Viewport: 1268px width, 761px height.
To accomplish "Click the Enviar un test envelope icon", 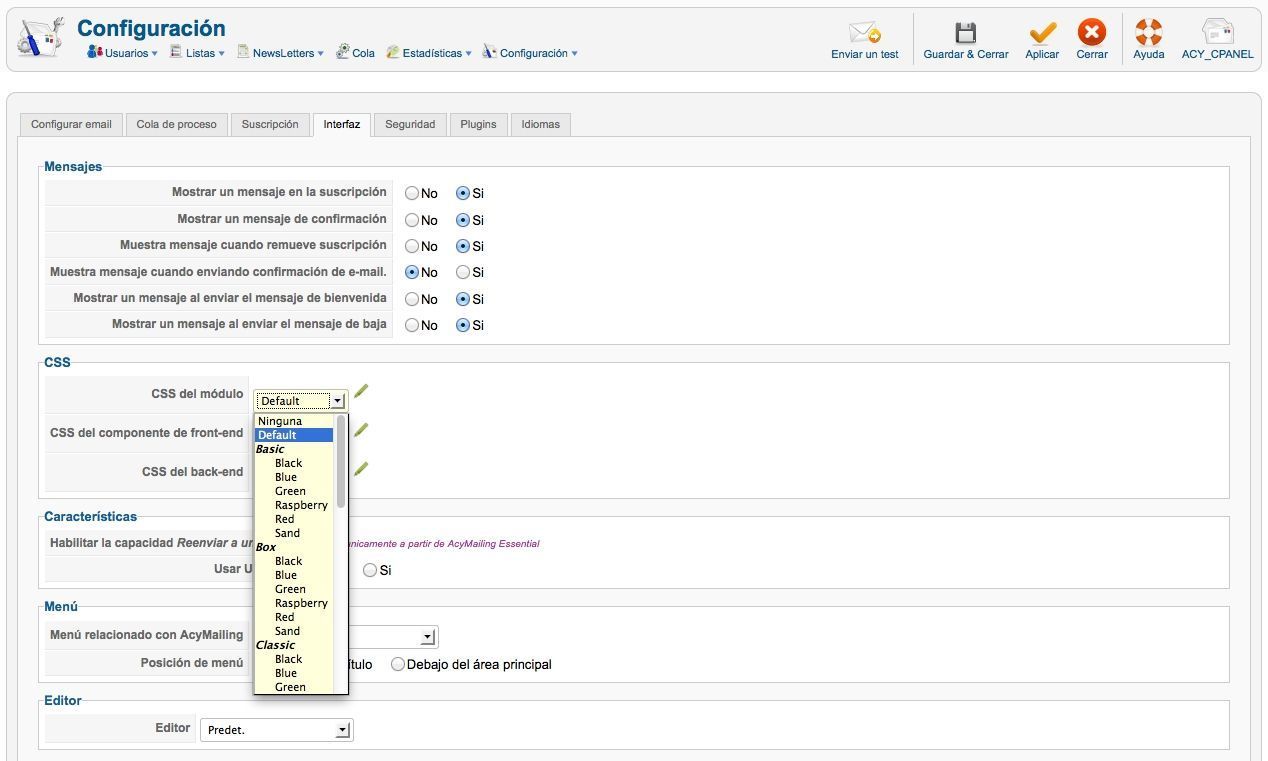I will point(864,33).
